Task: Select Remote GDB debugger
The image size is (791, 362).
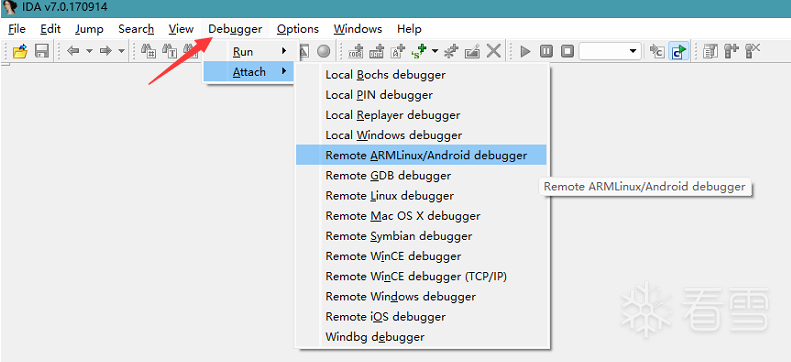Action: [421, 175]
